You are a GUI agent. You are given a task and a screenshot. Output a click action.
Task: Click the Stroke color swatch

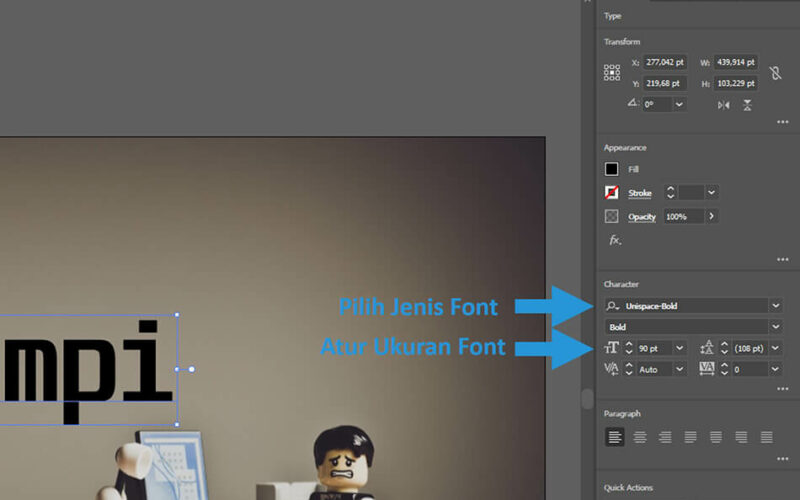pos(611,192)
